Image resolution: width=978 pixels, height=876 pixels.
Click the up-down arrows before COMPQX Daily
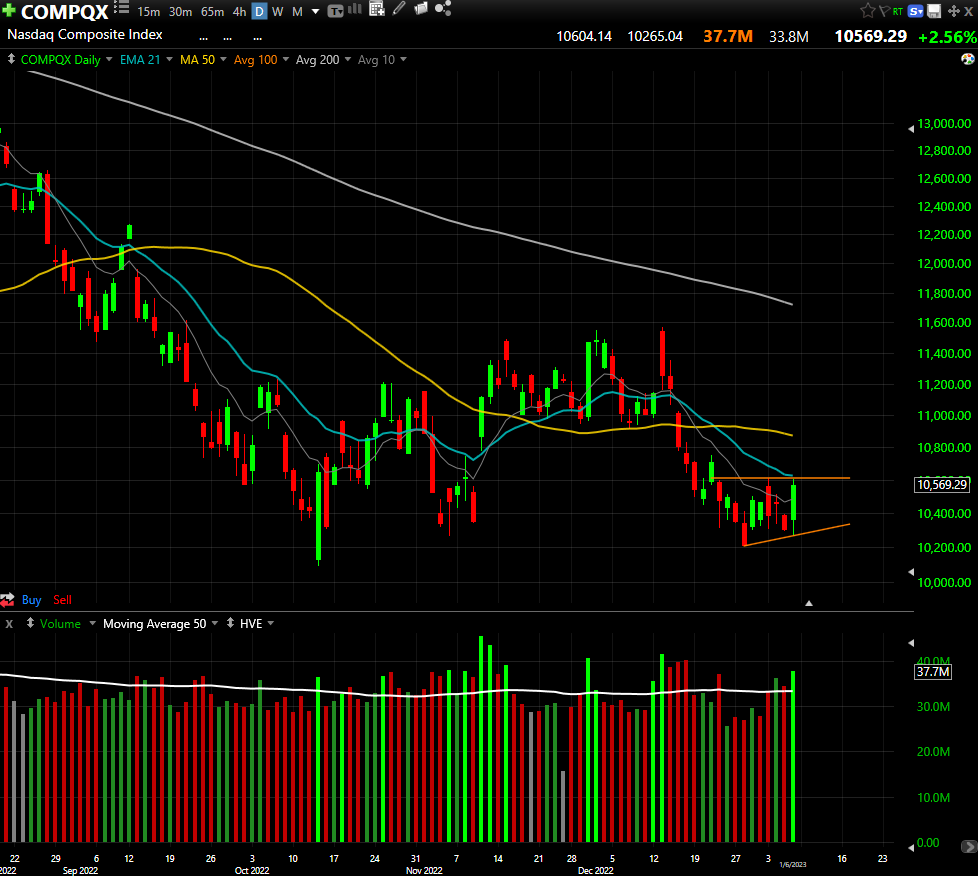(11, 59)
